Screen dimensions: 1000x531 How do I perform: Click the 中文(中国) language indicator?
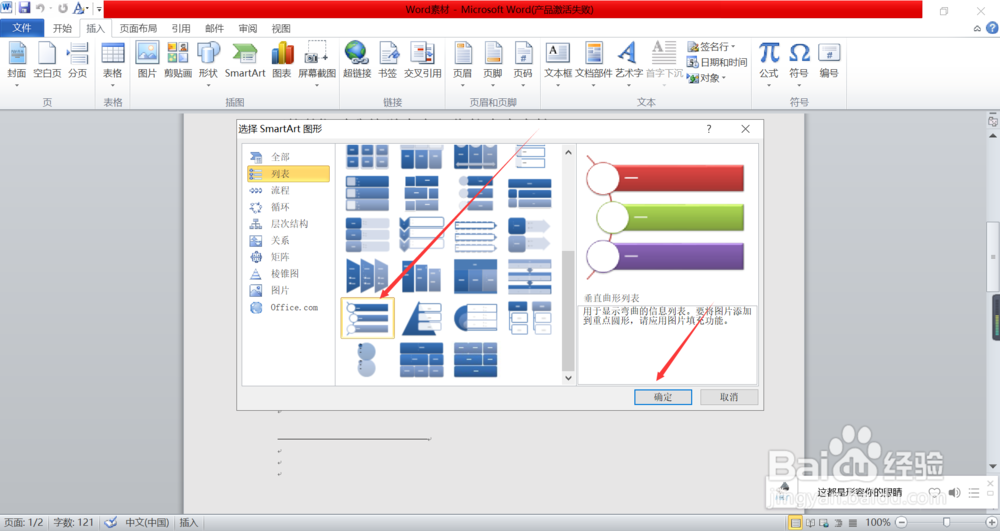tap(147, 523)
